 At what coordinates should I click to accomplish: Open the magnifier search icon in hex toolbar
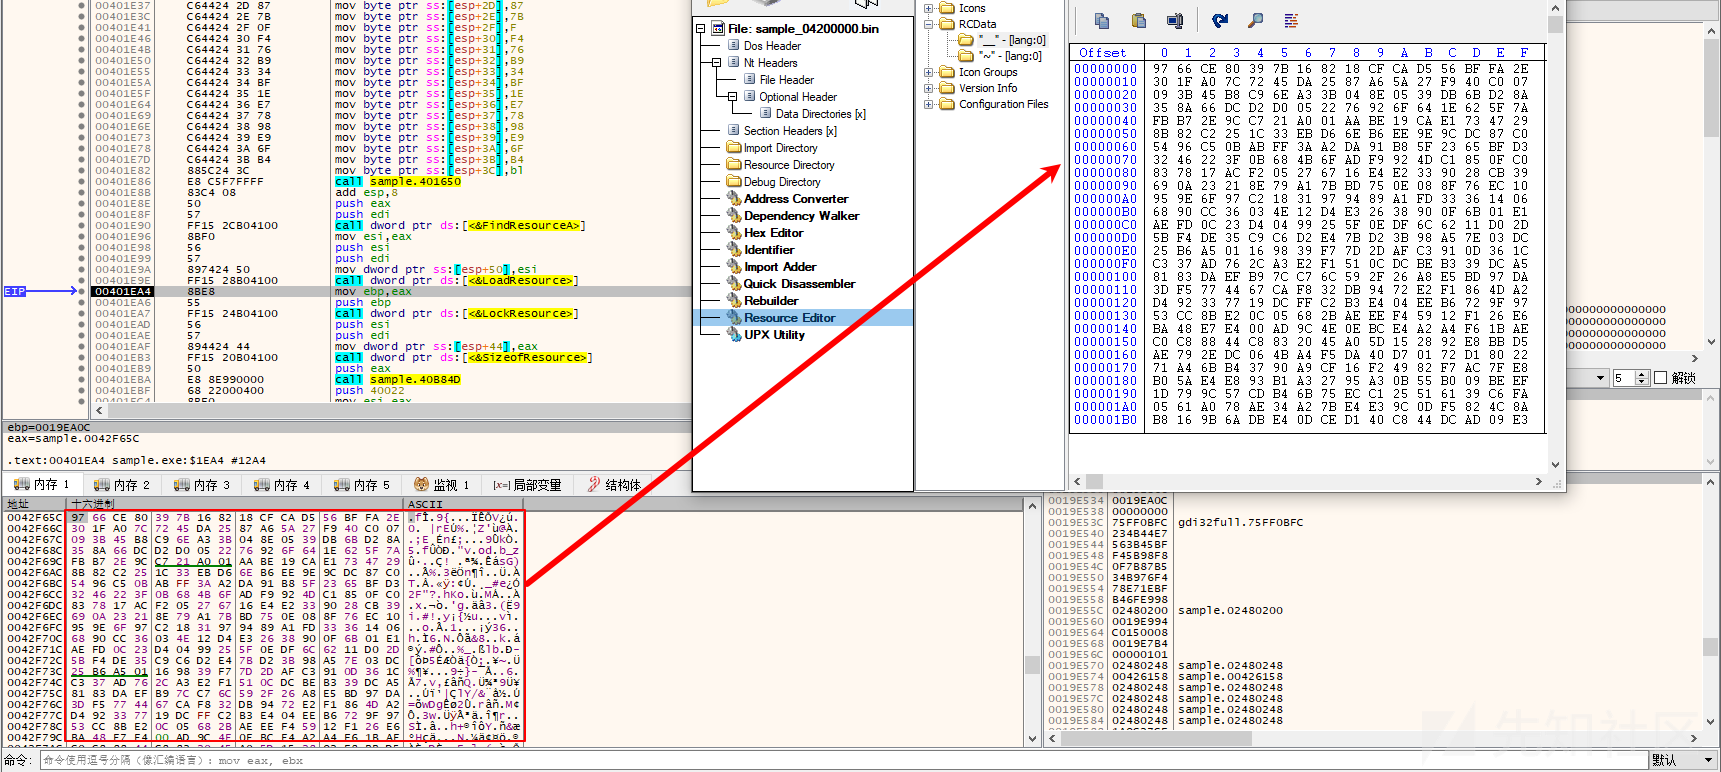click(1256, 20)
